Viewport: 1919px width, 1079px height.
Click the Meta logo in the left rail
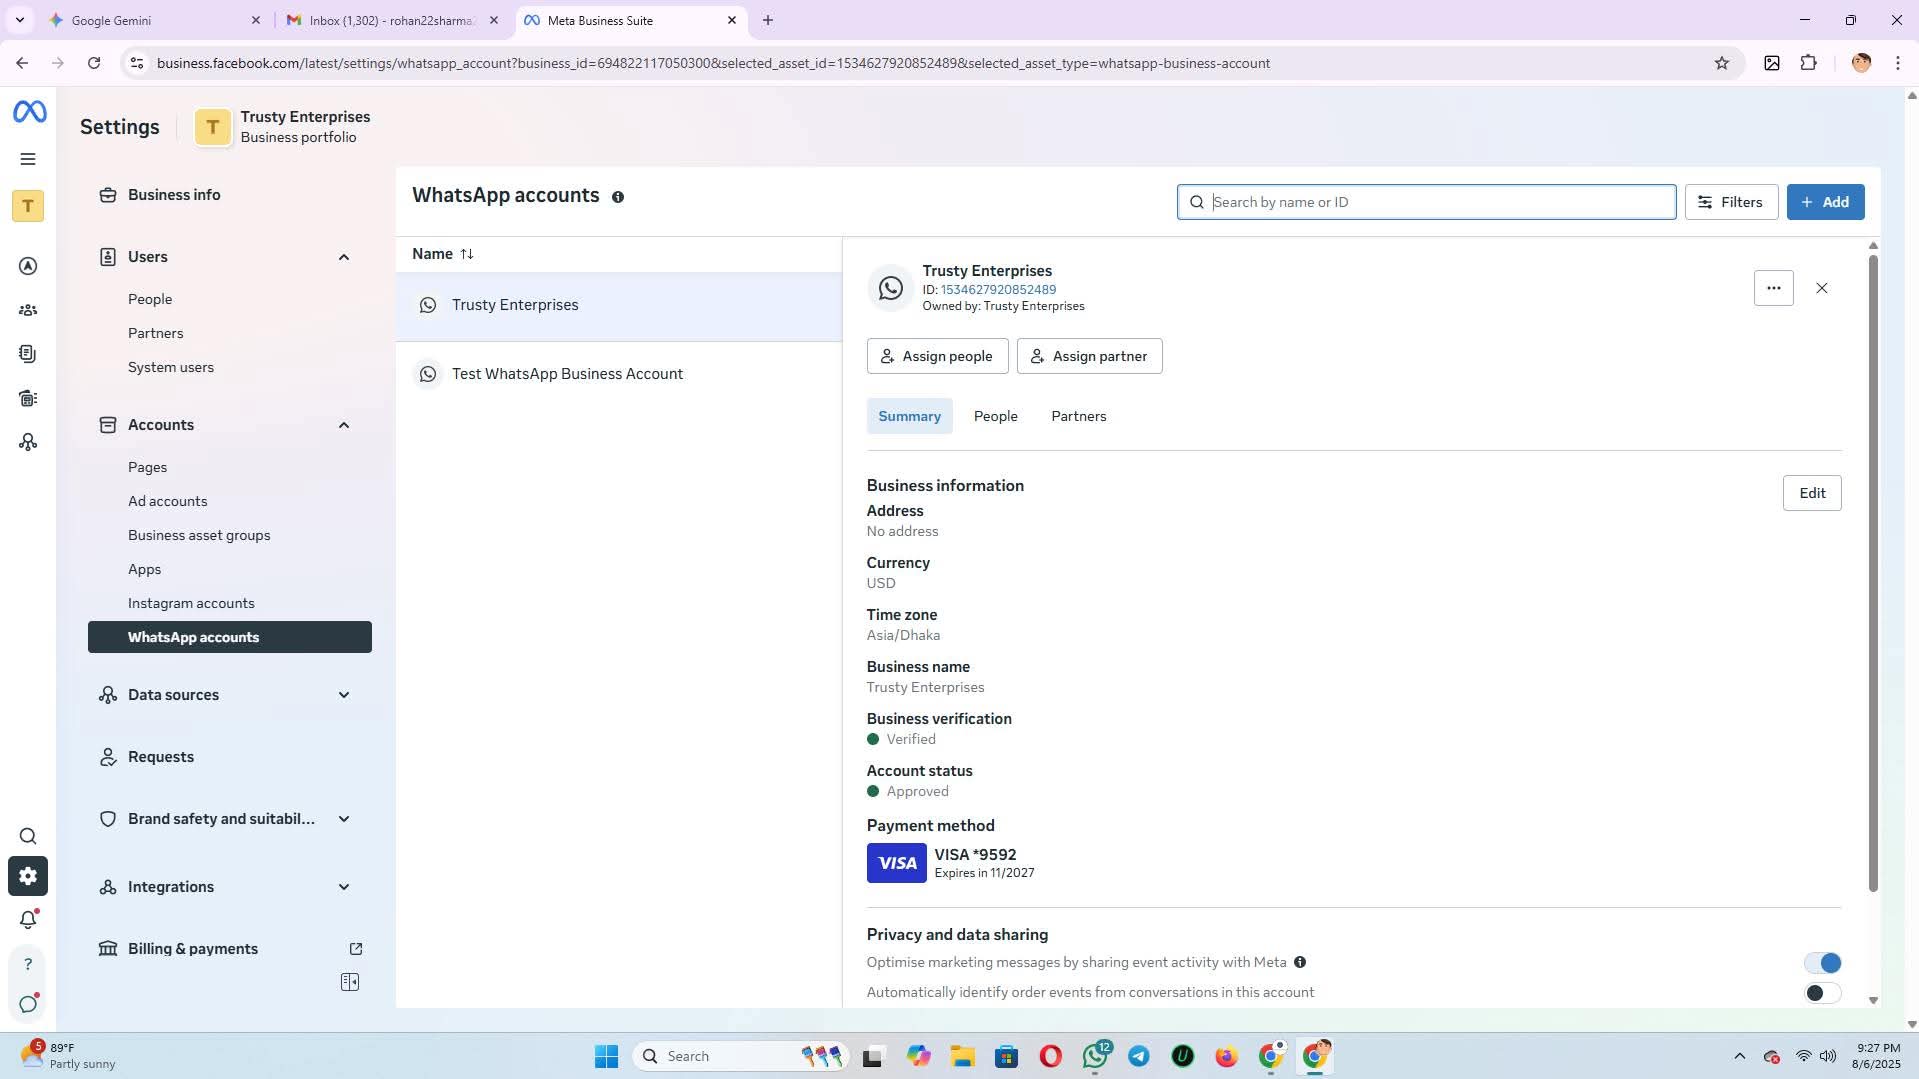[x=29, y=112]
